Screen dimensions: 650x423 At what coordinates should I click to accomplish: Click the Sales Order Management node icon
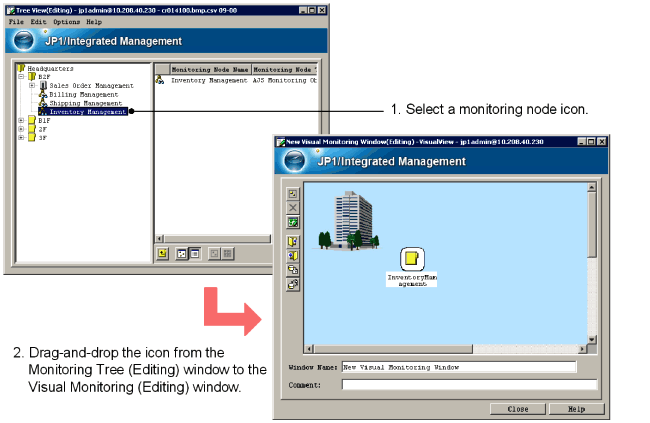[43, 85]
